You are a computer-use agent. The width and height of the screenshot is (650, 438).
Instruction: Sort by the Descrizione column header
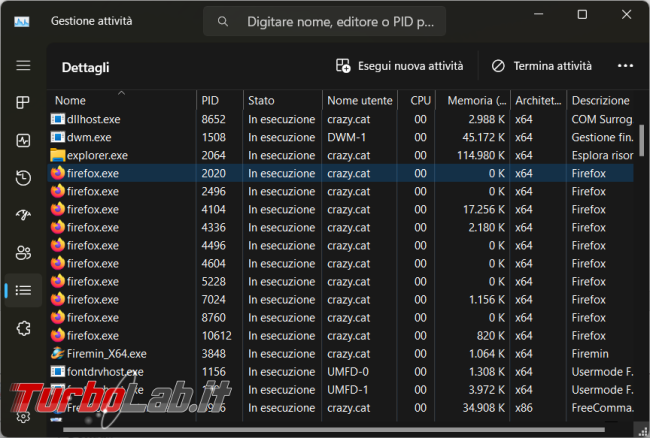[600, 100]
